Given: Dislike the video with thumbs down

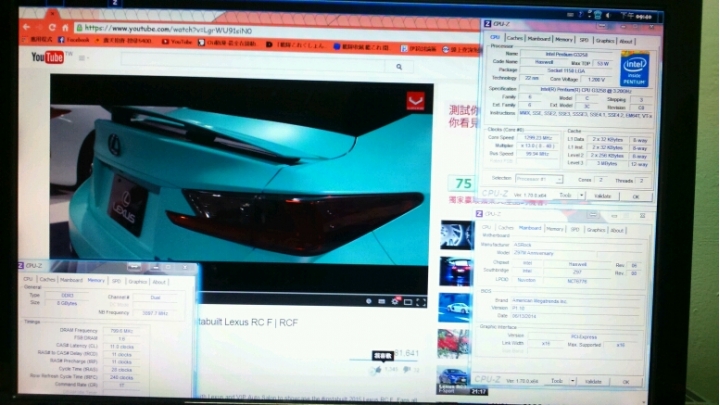Looking at the screenshot, I should (407, 369).
